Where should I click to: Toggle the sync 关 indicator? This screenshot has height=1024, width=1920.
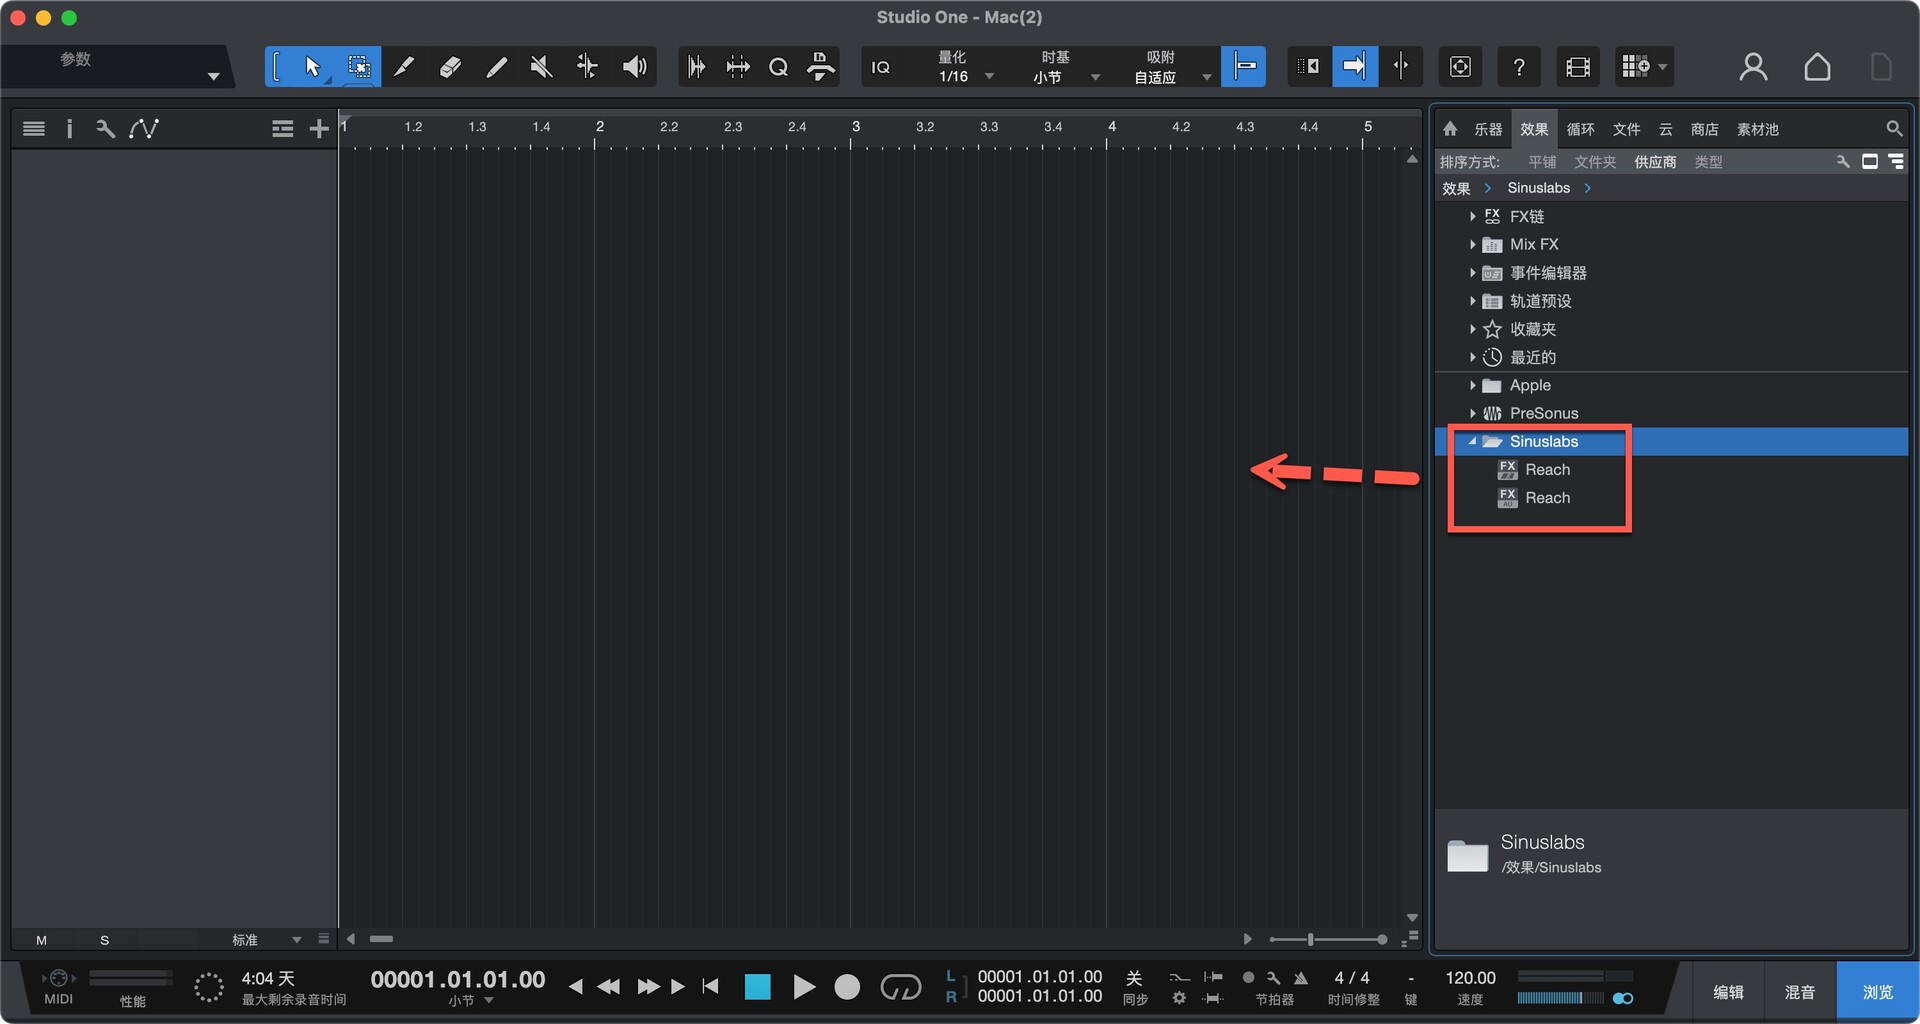(1134, 978)
